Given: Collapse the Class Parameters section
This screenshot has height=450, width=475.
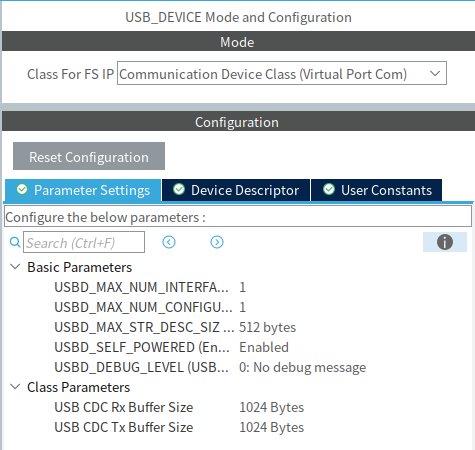Looking at the screenshot, I should point(15,387).
